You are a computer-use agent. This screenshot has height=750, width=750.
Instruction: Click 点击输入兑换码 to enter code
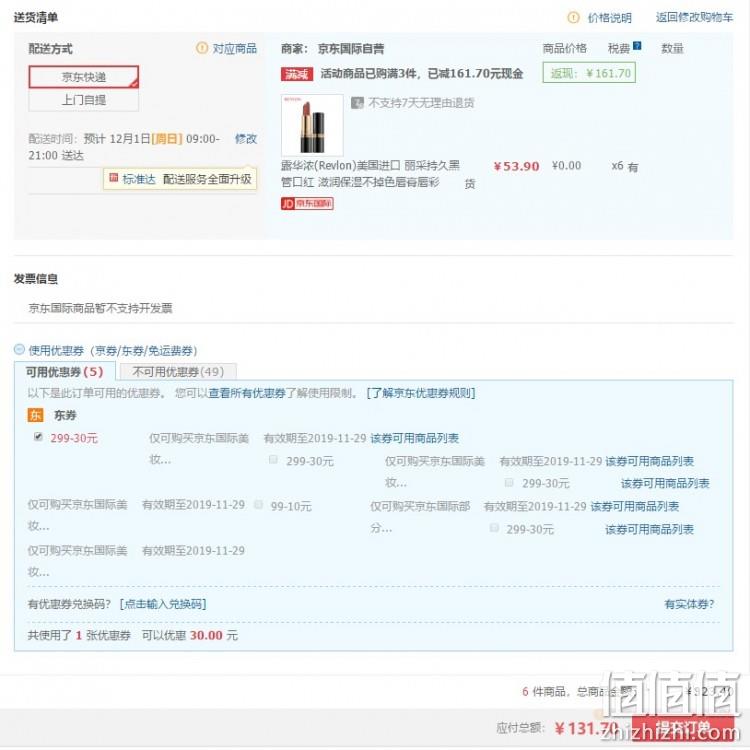[163, 604]
